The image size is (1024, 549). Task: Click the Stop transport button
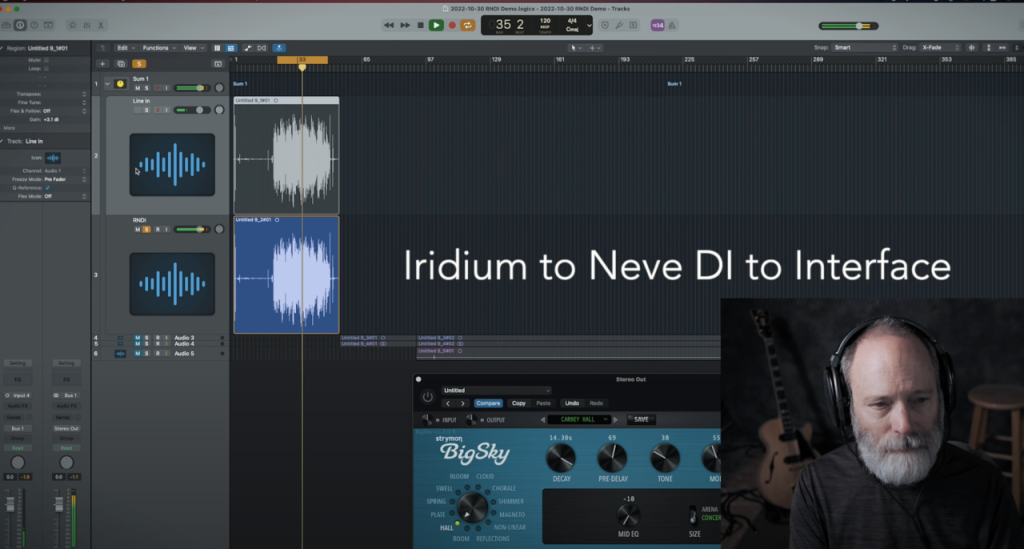tap(421, 25)
